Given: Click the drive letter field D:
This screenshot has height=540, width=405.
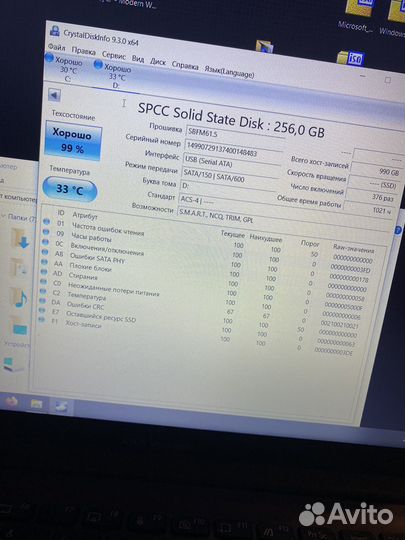Looking at the screenshot, I should tap(227, 190).
